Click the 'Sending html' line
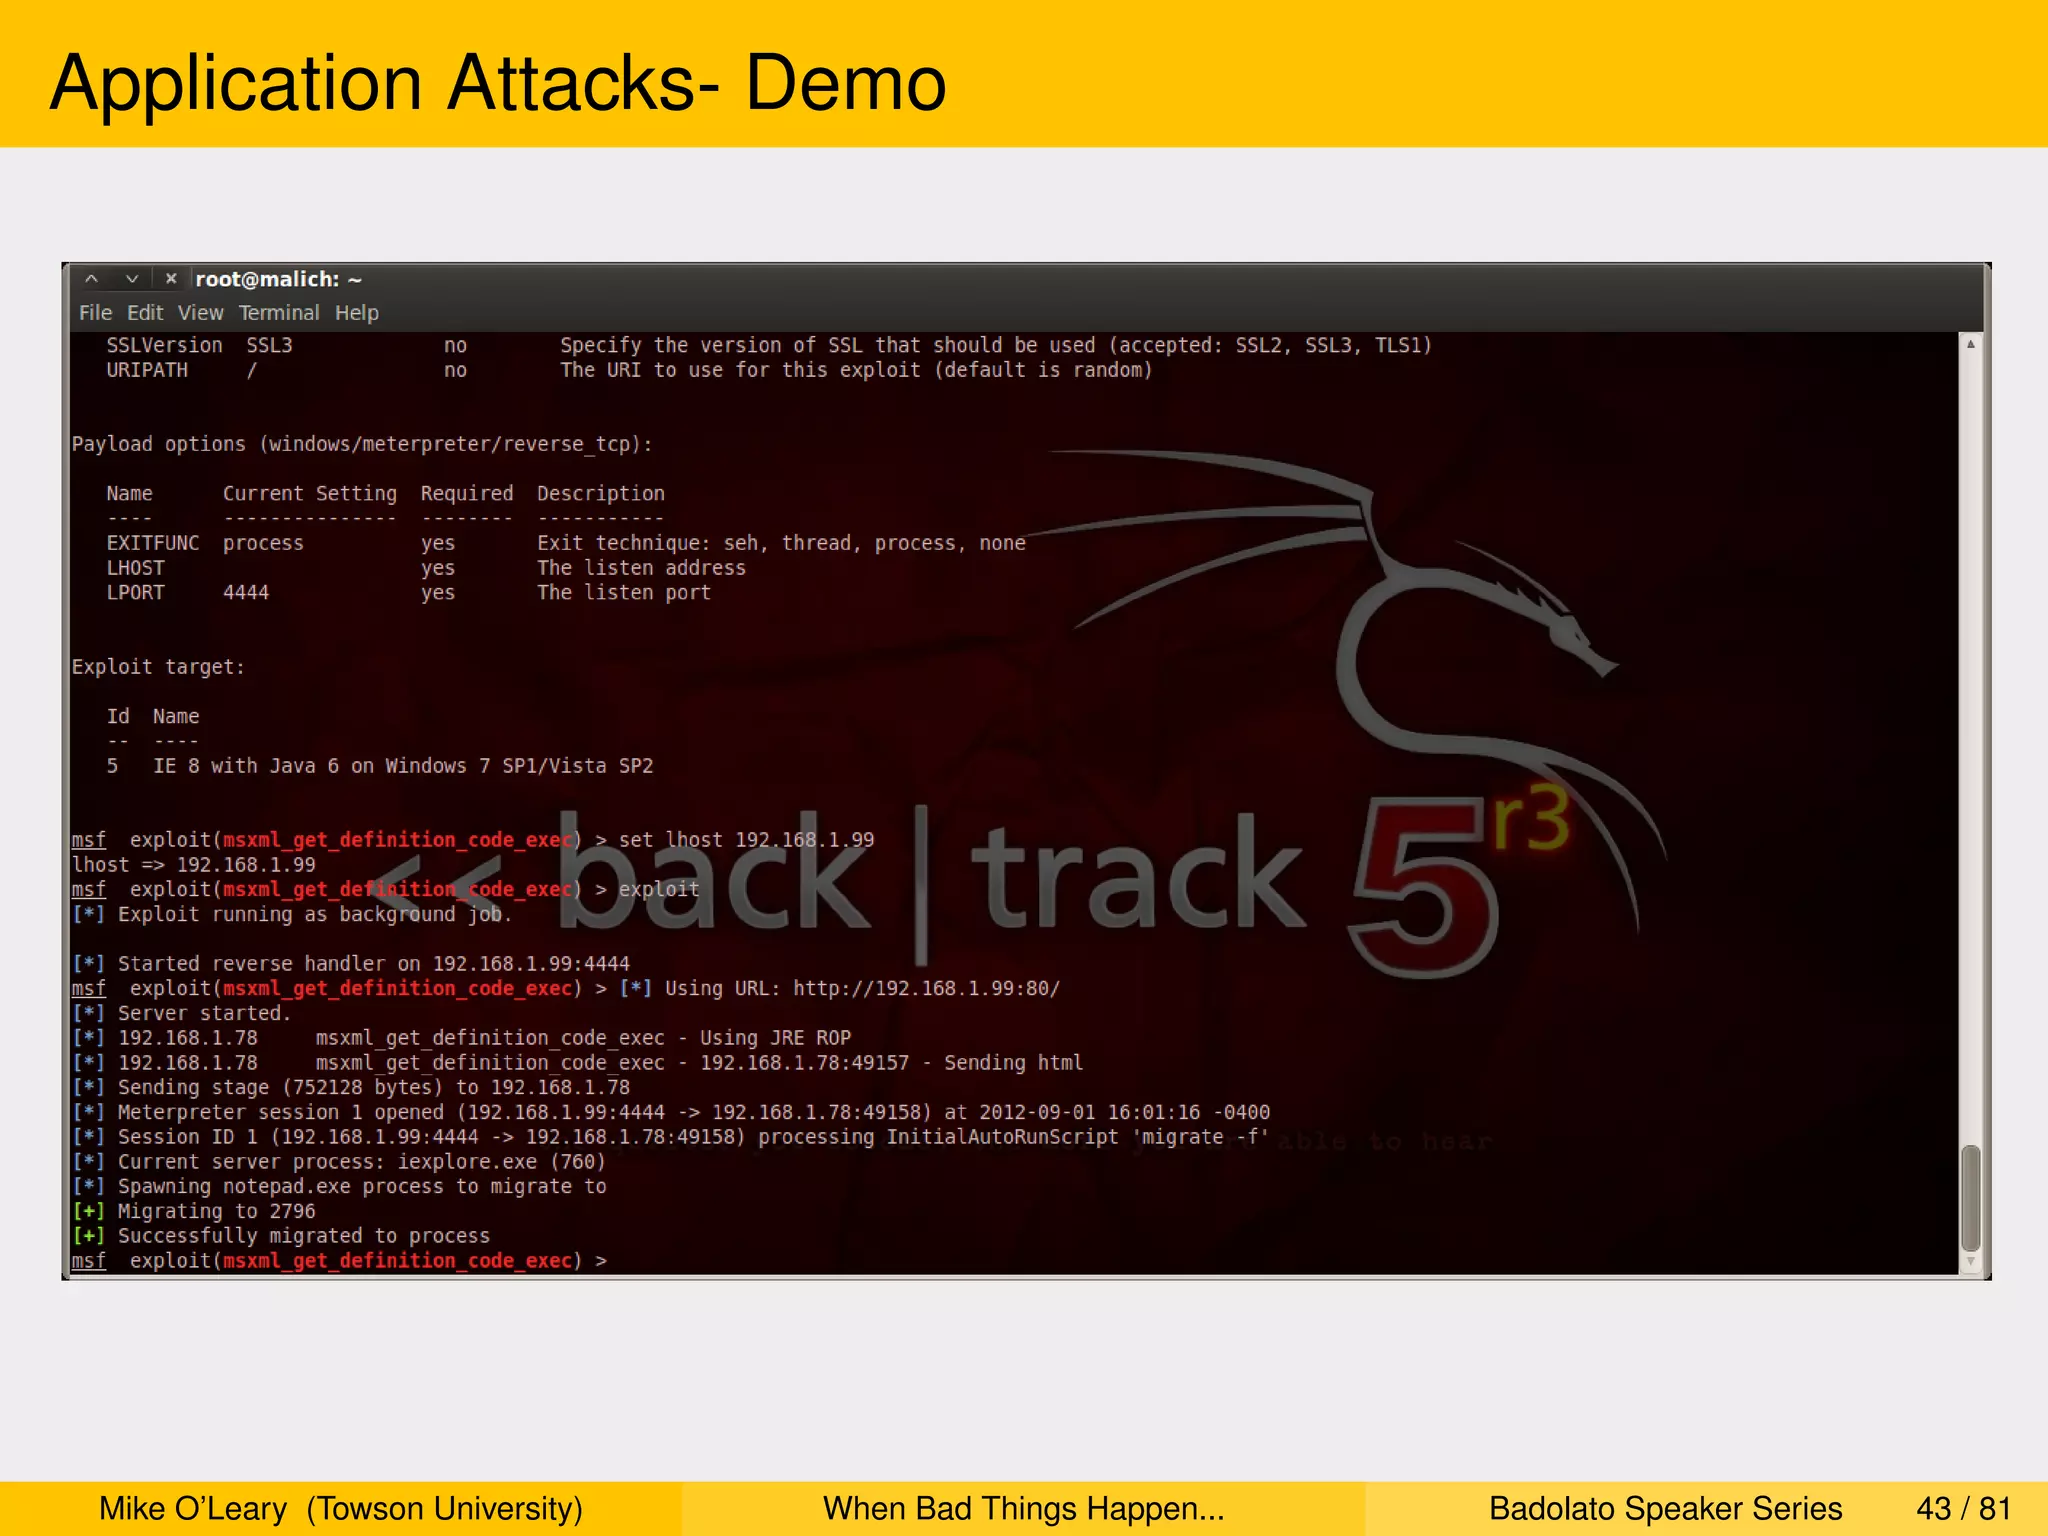This screenshot has height=1536, width=2048. tap(577, 1063)
